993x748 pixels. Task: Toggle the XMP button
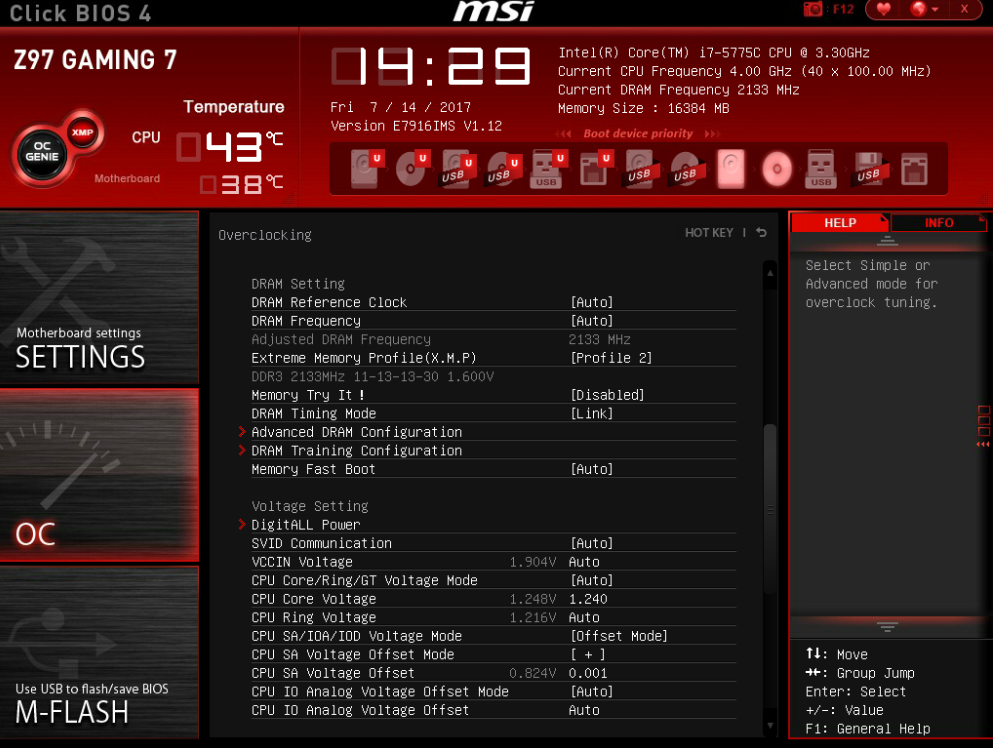82,132
